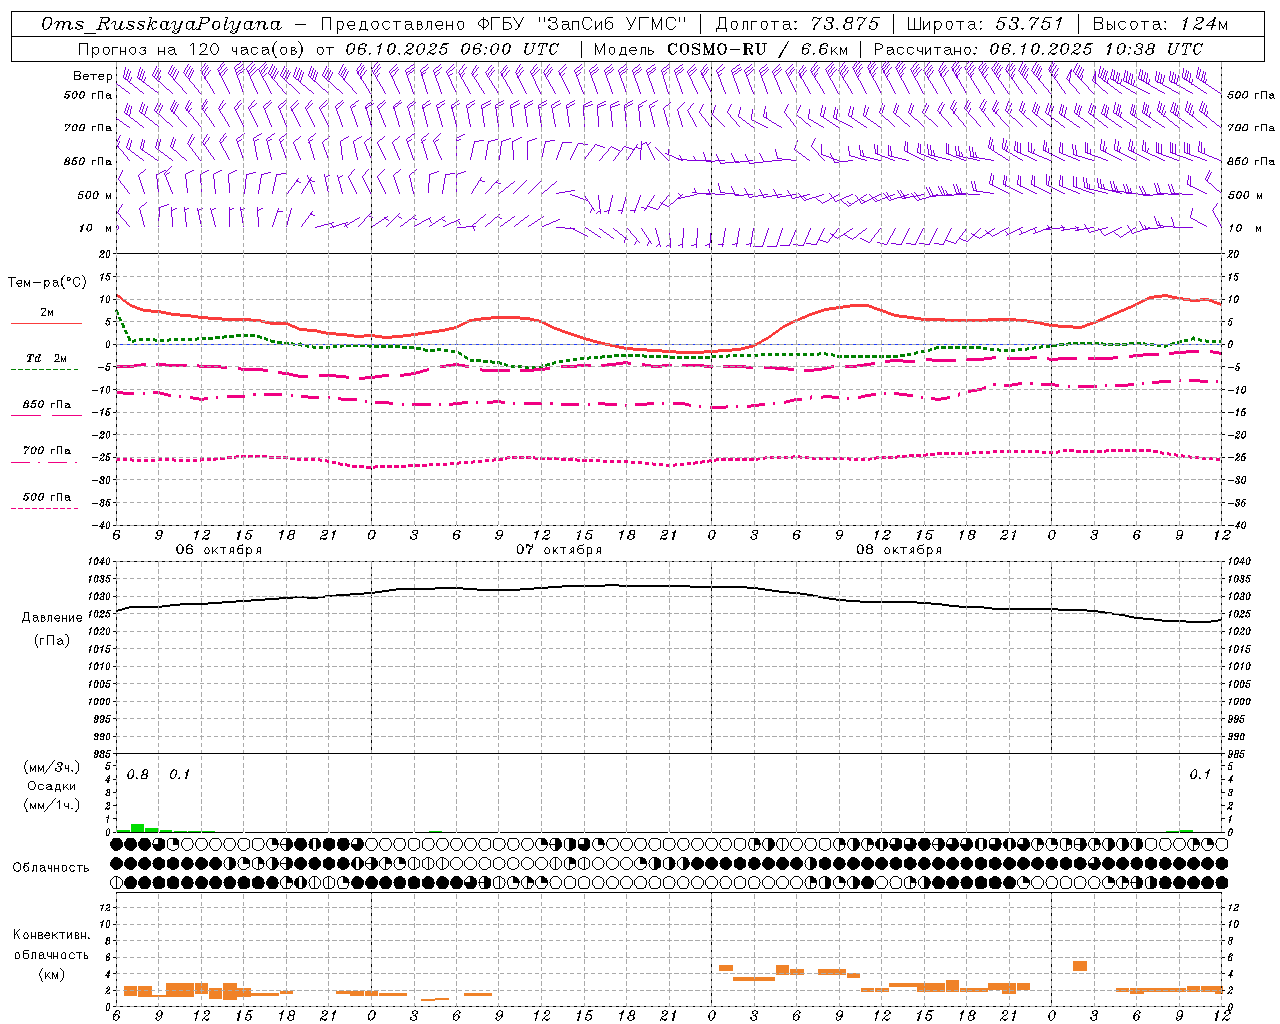This screenshot has height=1024, width=1280.
Task: Click the text Предоставлено ФГБУ "ЗапСиб УГМС"
Action: point(504,24)
